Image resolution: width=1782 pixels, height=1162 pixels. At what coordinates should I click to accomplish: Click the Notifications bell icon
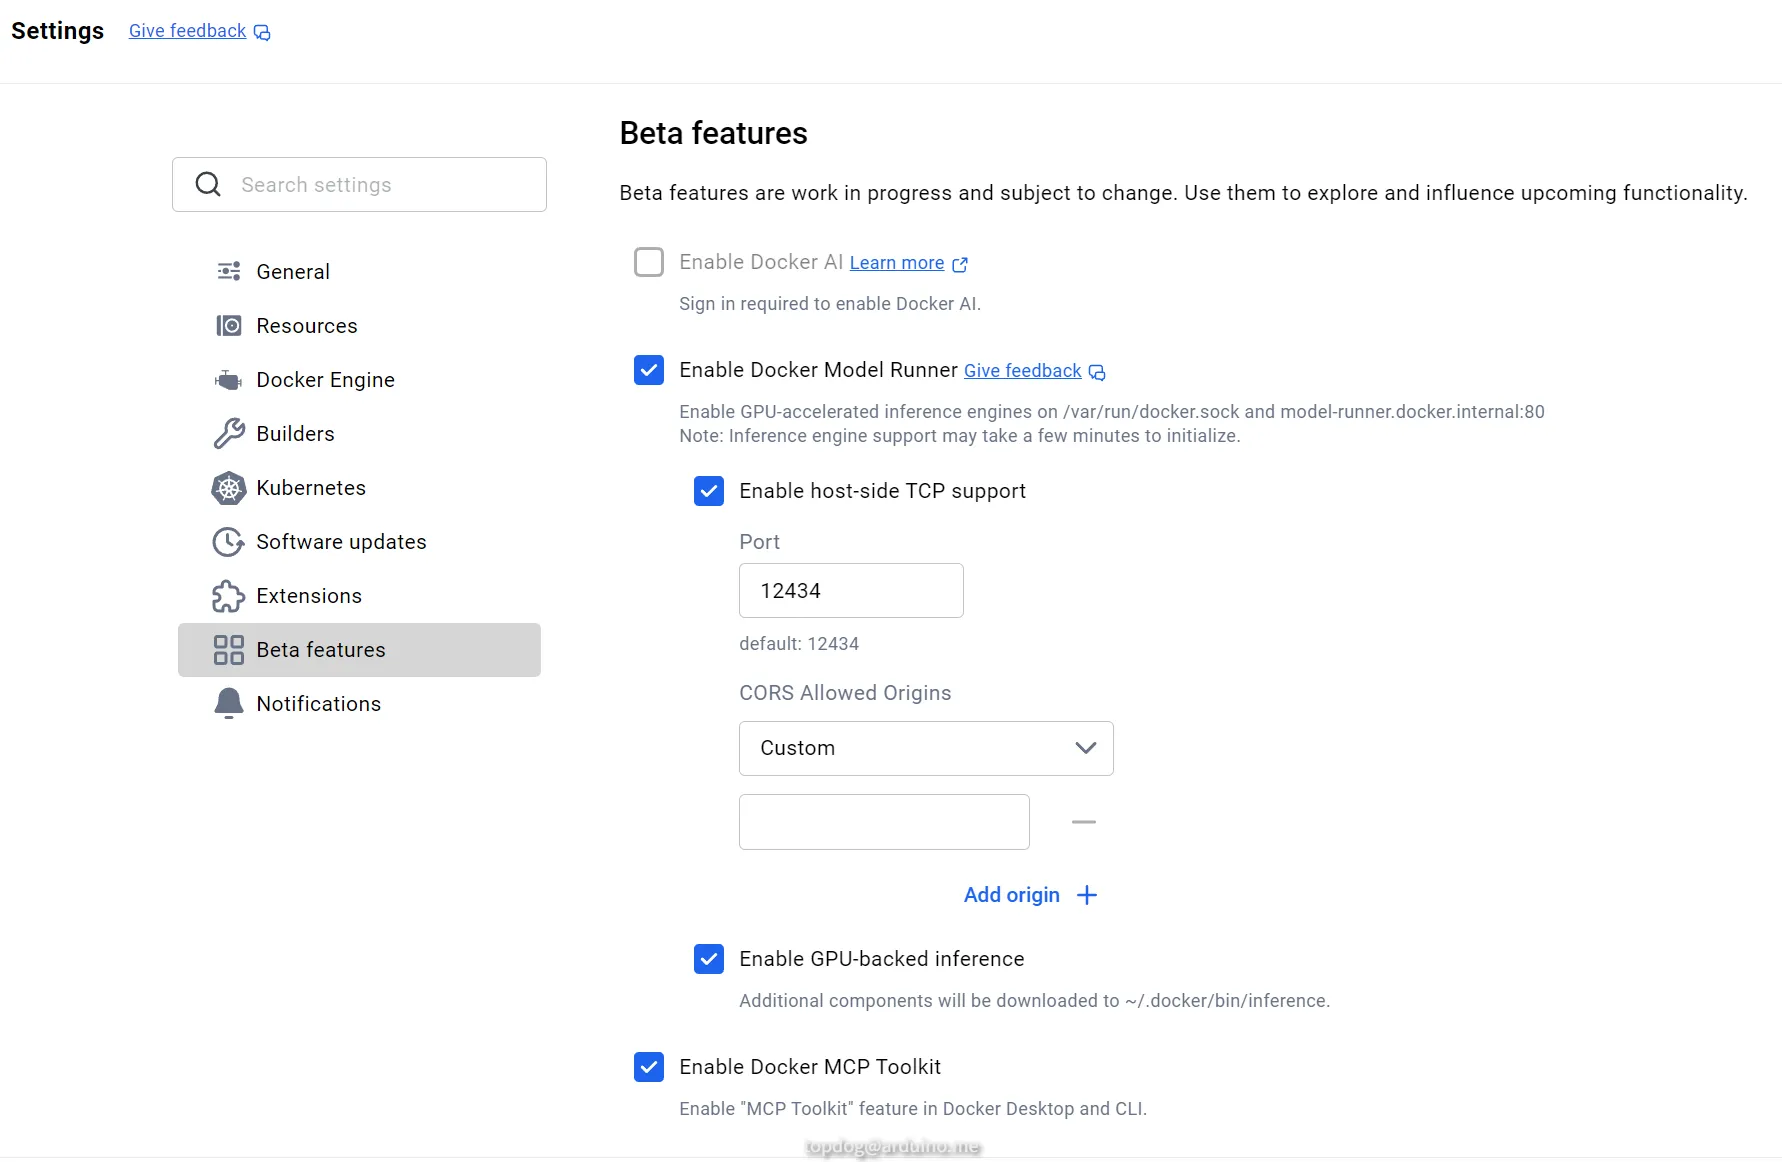[x=228, y=704]
